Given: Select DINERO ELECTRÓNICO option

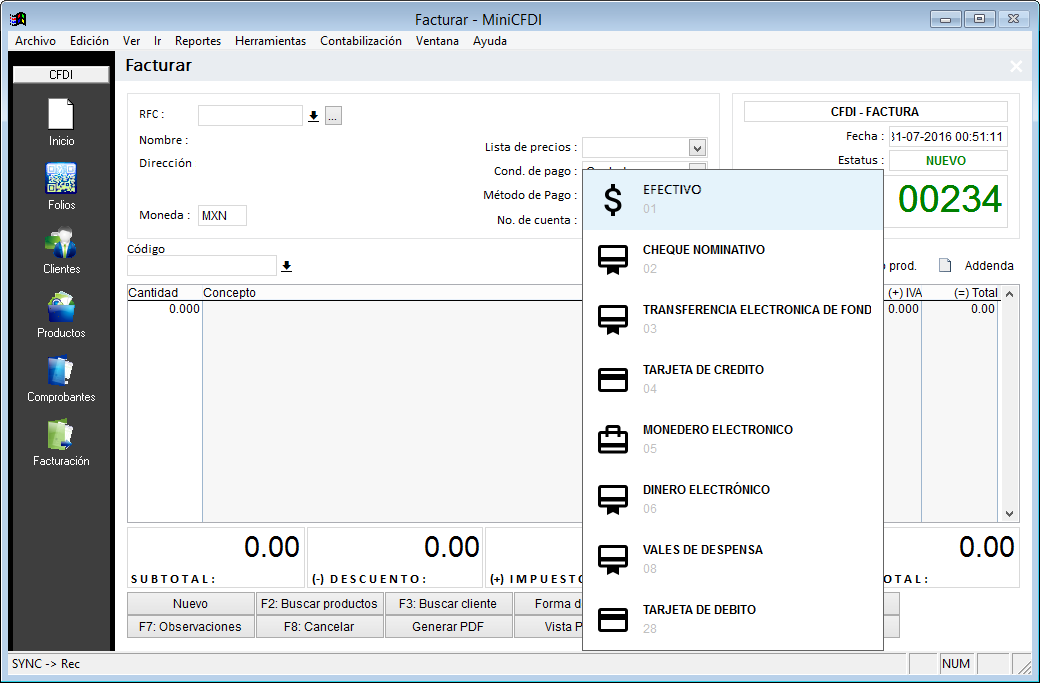Looking at the screenshot, I should 733,499.
